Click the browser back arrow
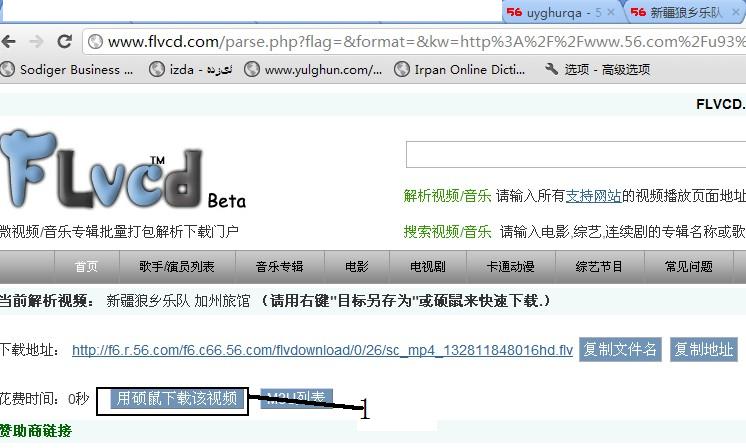 [x=9, y=42]
